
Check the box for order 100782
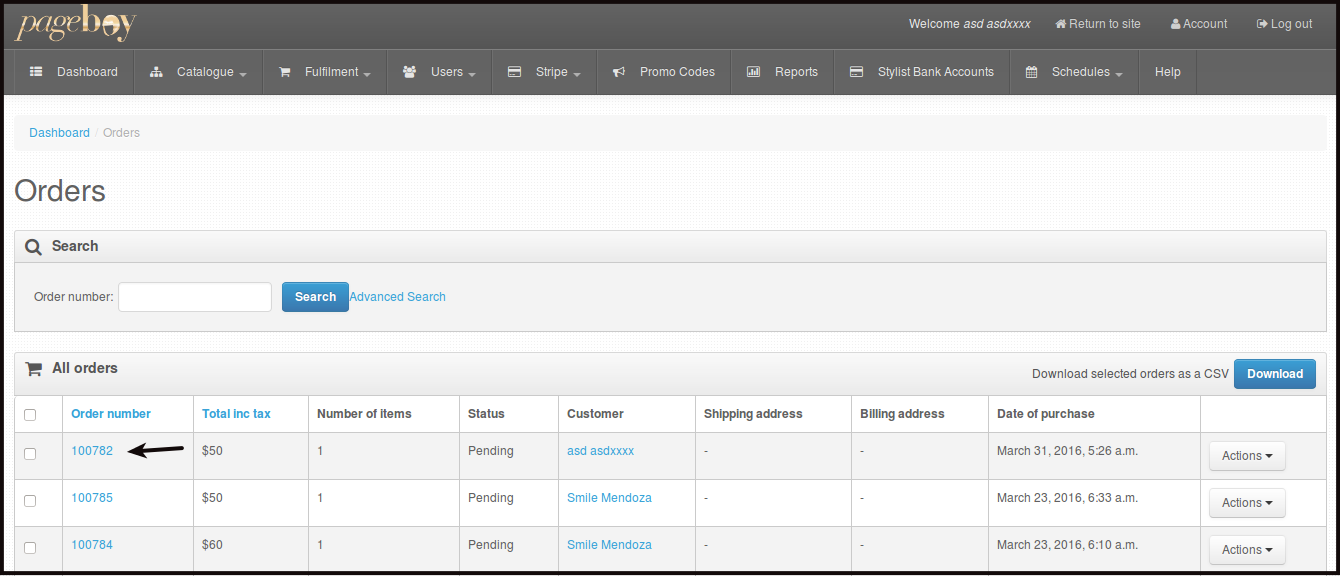[x=30, y=454]
